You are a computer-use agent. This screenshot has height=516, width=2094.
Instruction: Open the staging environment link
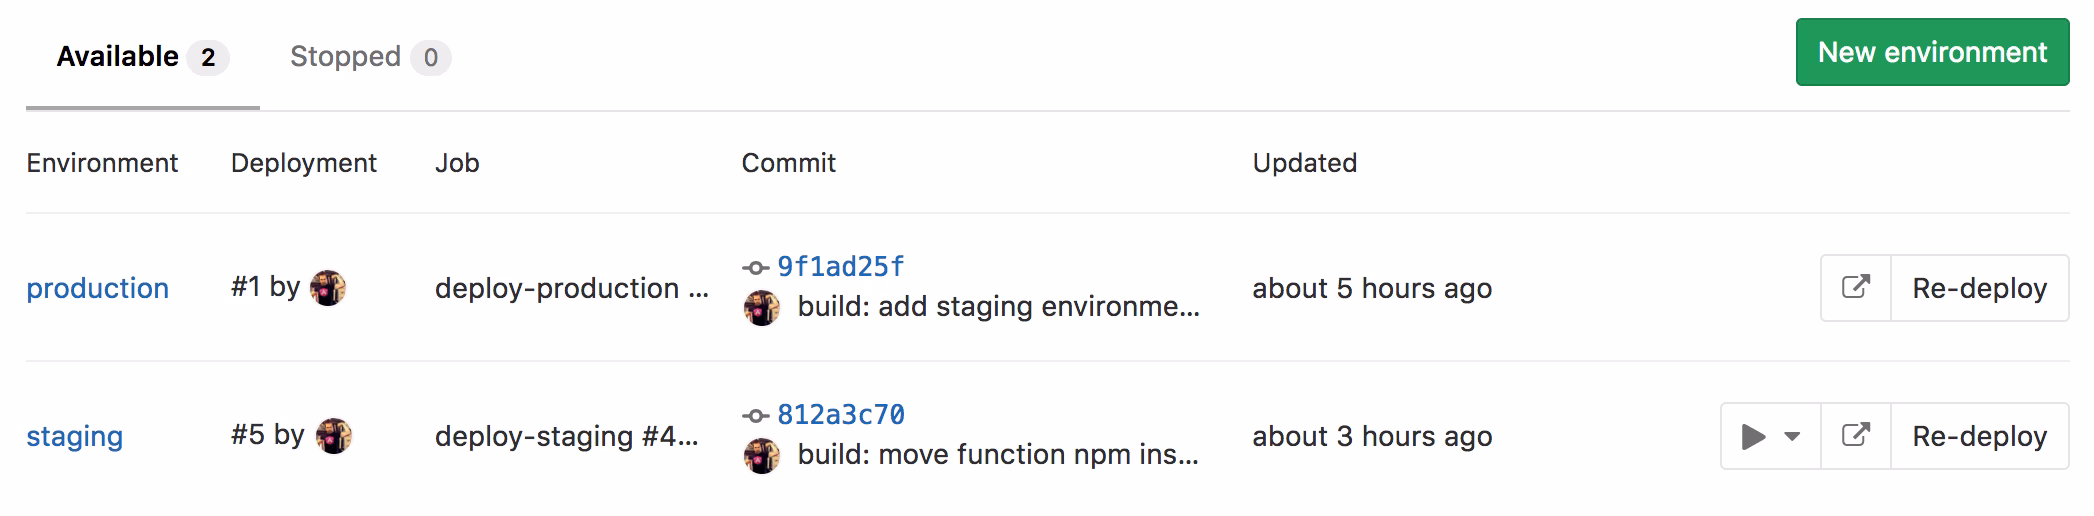coord(74,436)
